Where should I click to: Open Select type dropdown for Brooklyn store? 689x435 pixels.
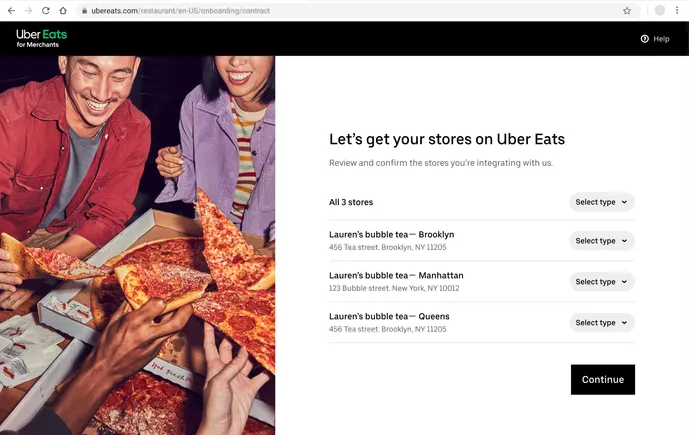point(602,241)
